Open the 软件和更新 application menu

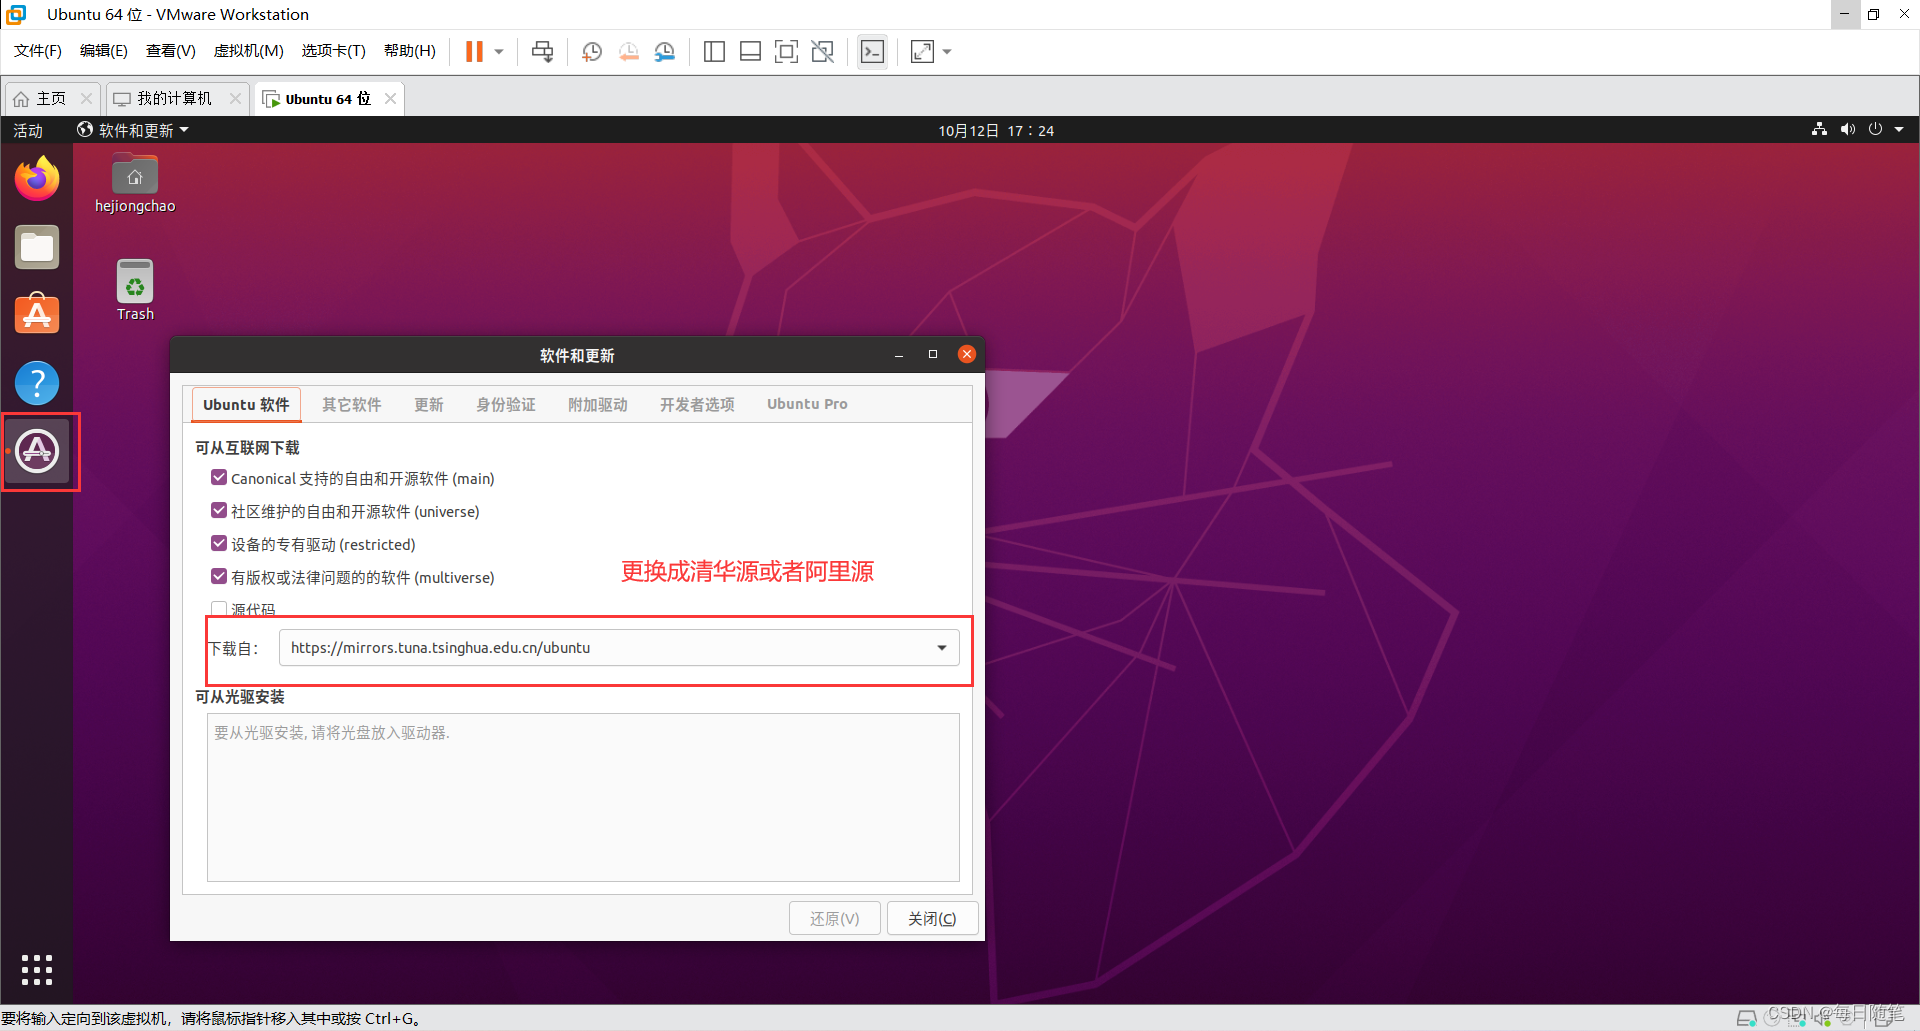click(133, 130)
